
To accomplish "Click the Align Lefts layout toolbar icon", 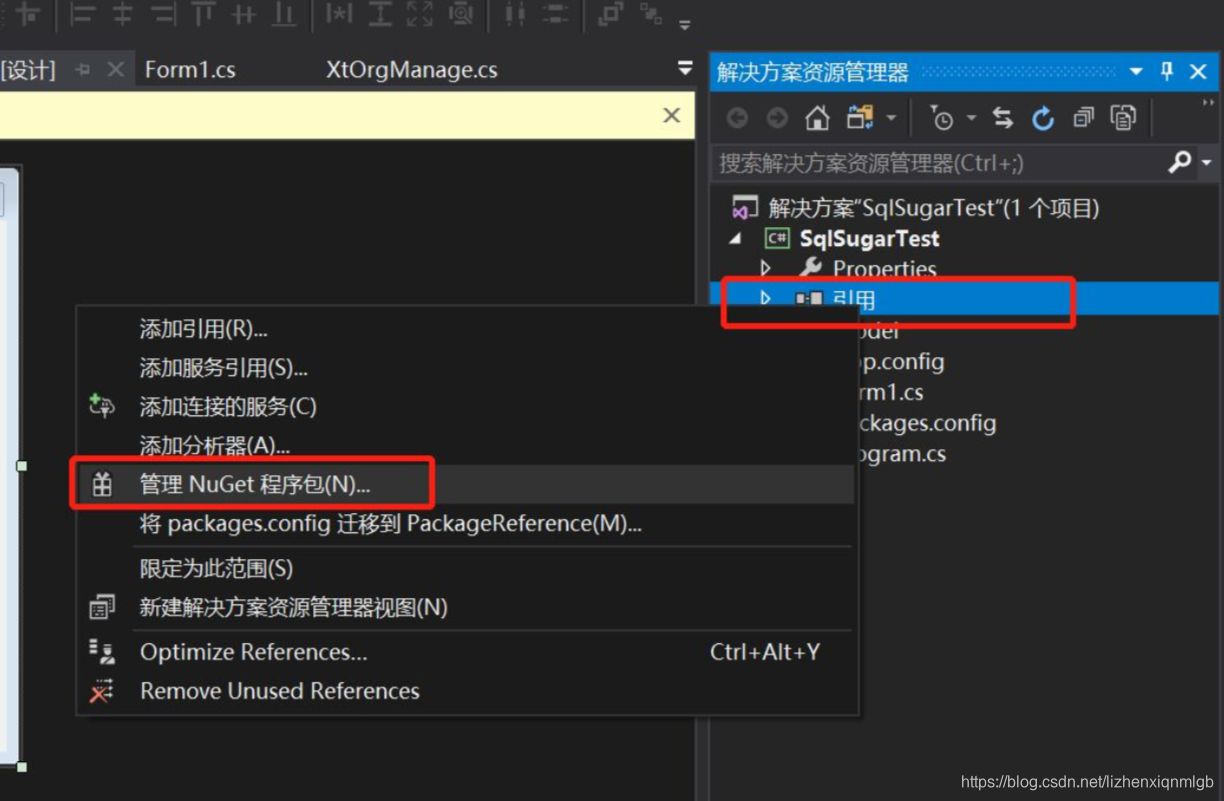I will (81, 15).
